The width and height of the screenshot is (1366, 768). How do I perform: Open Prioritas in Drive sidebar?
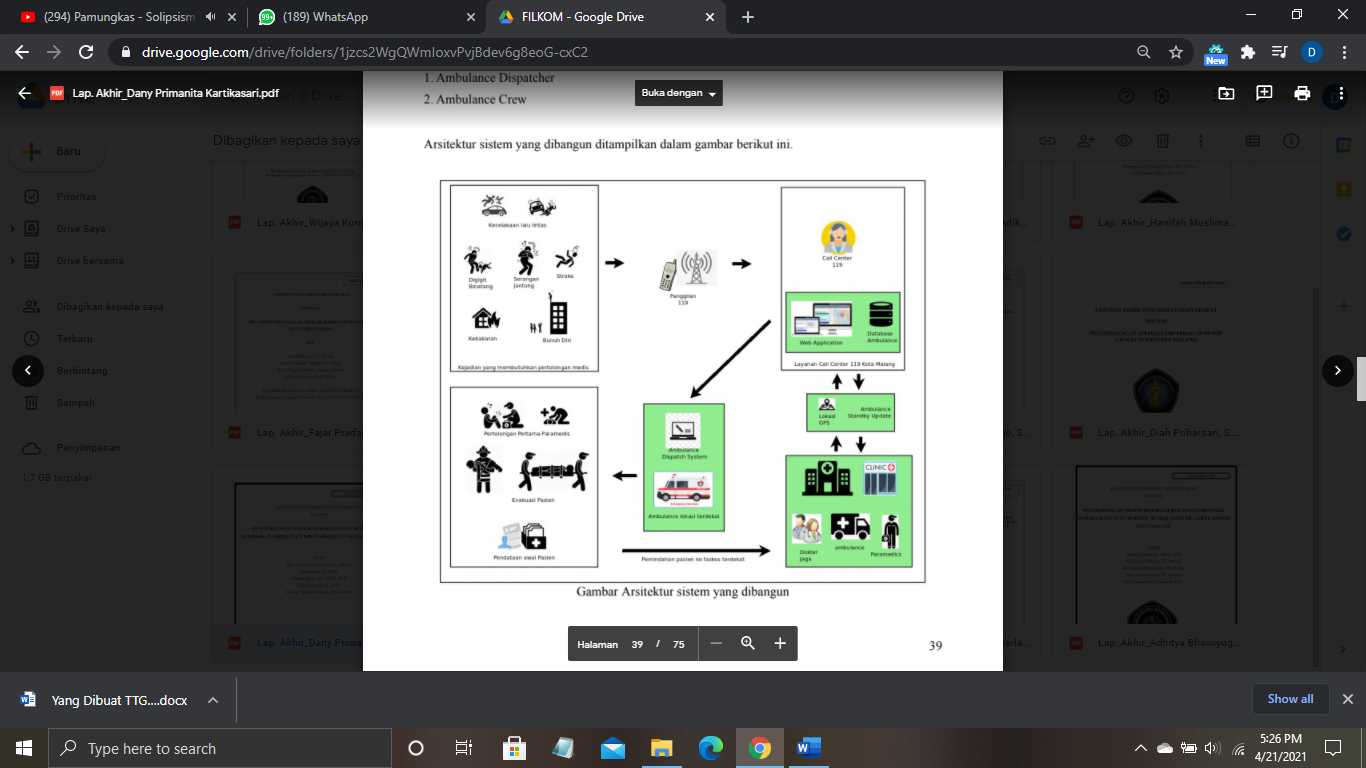(x=76, y=197)
